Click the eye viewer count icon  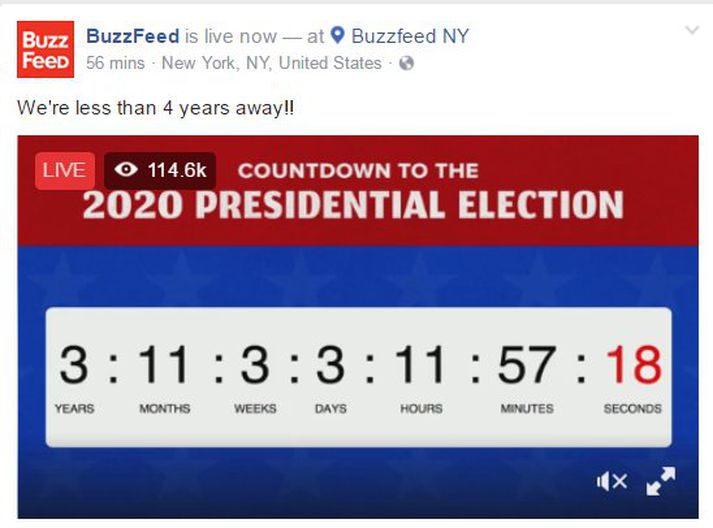[x=126, y=170]
